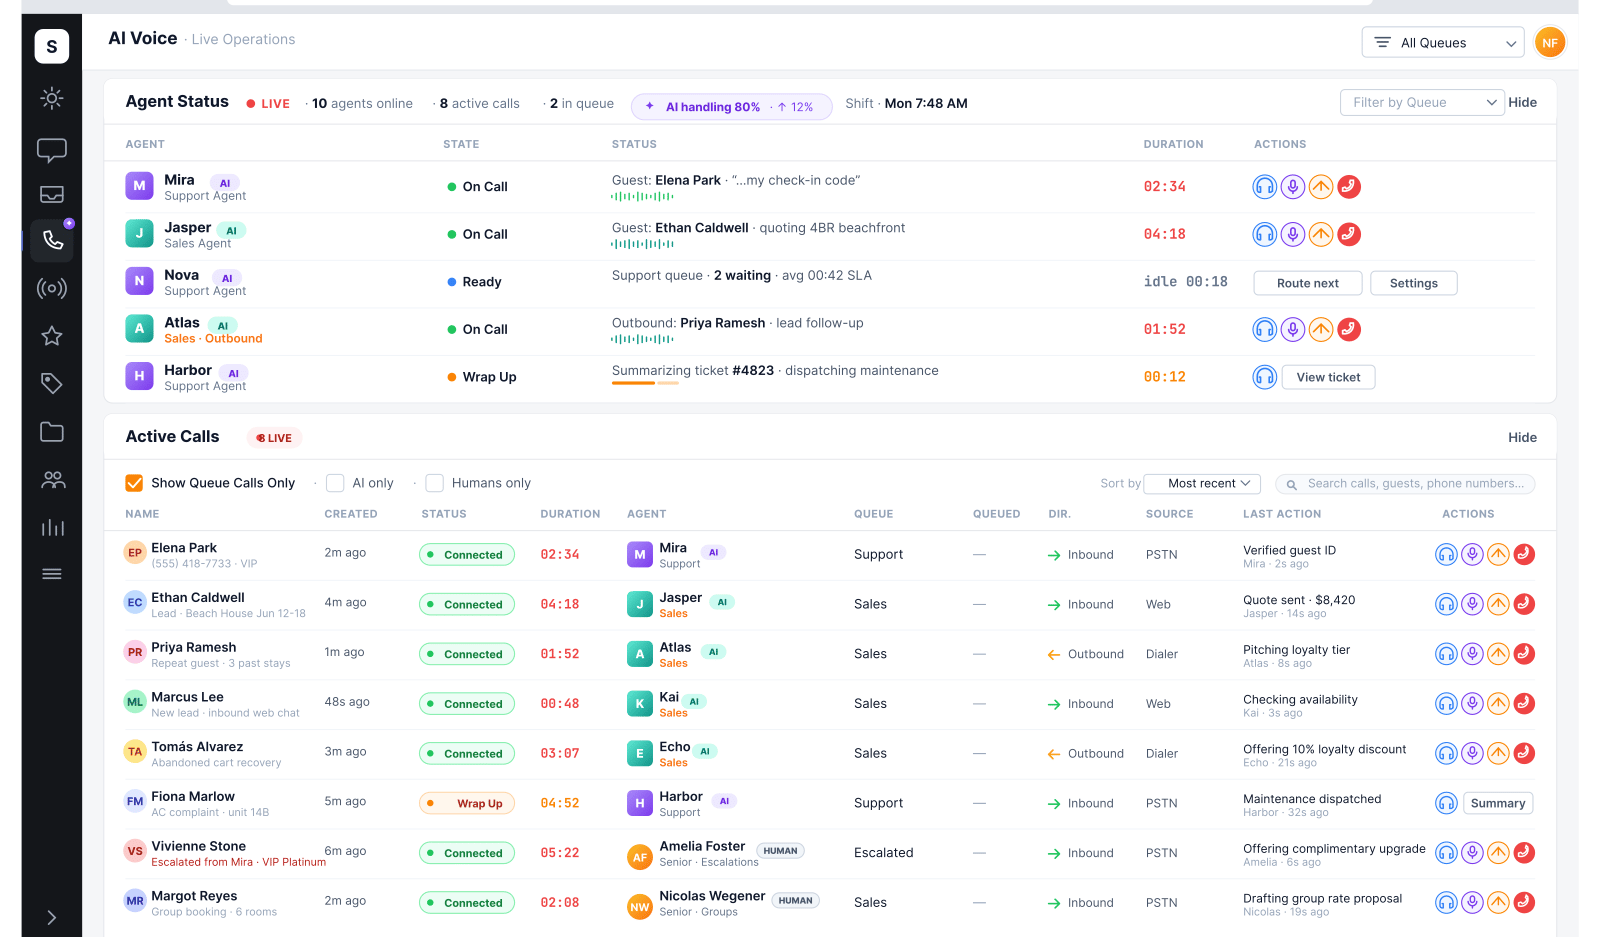Hang up Jasper's call in Agent Status
Image resolution: width=1600 pixels, height=937 pixels.
tap(1349, 235)
